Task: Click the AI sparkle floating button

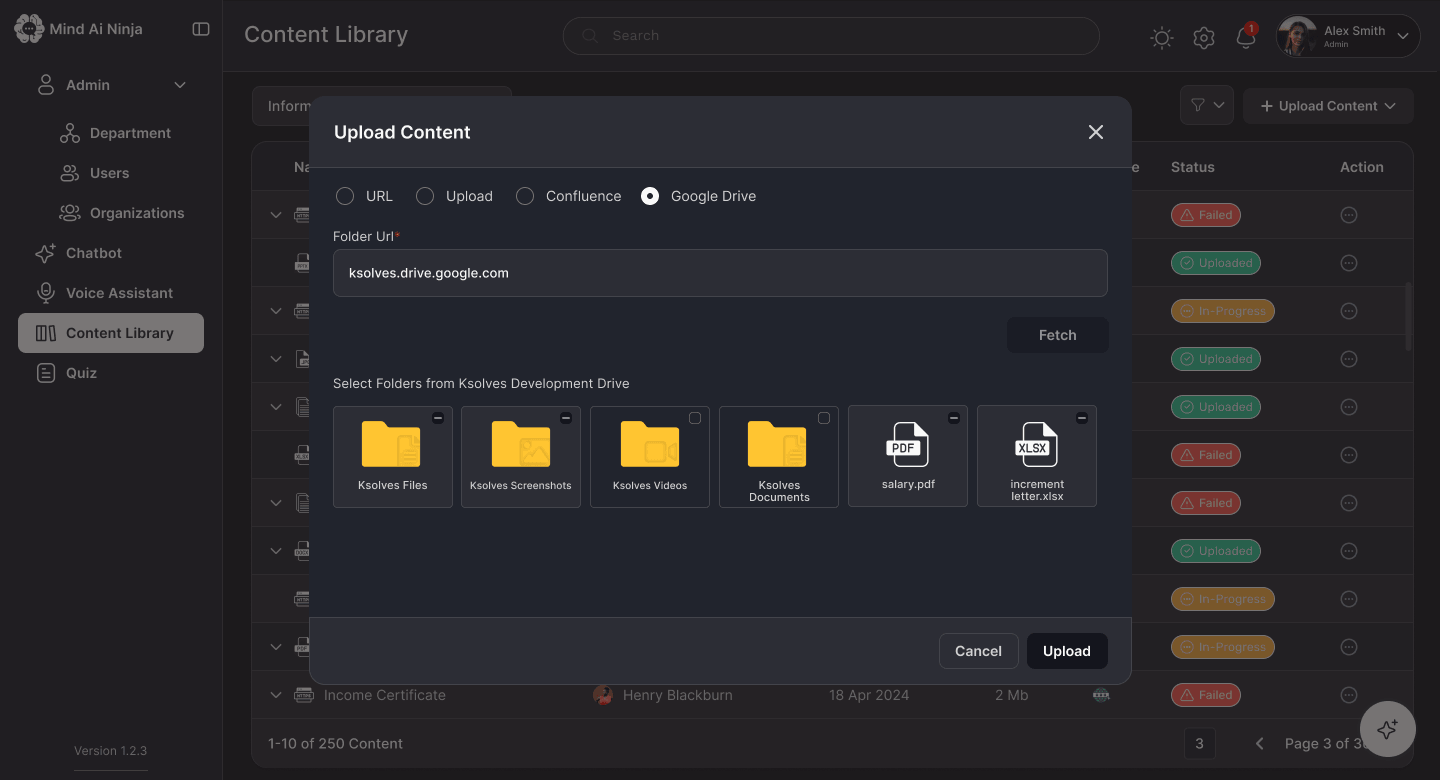Action: pyautogui.click(x=1387, y=729)
